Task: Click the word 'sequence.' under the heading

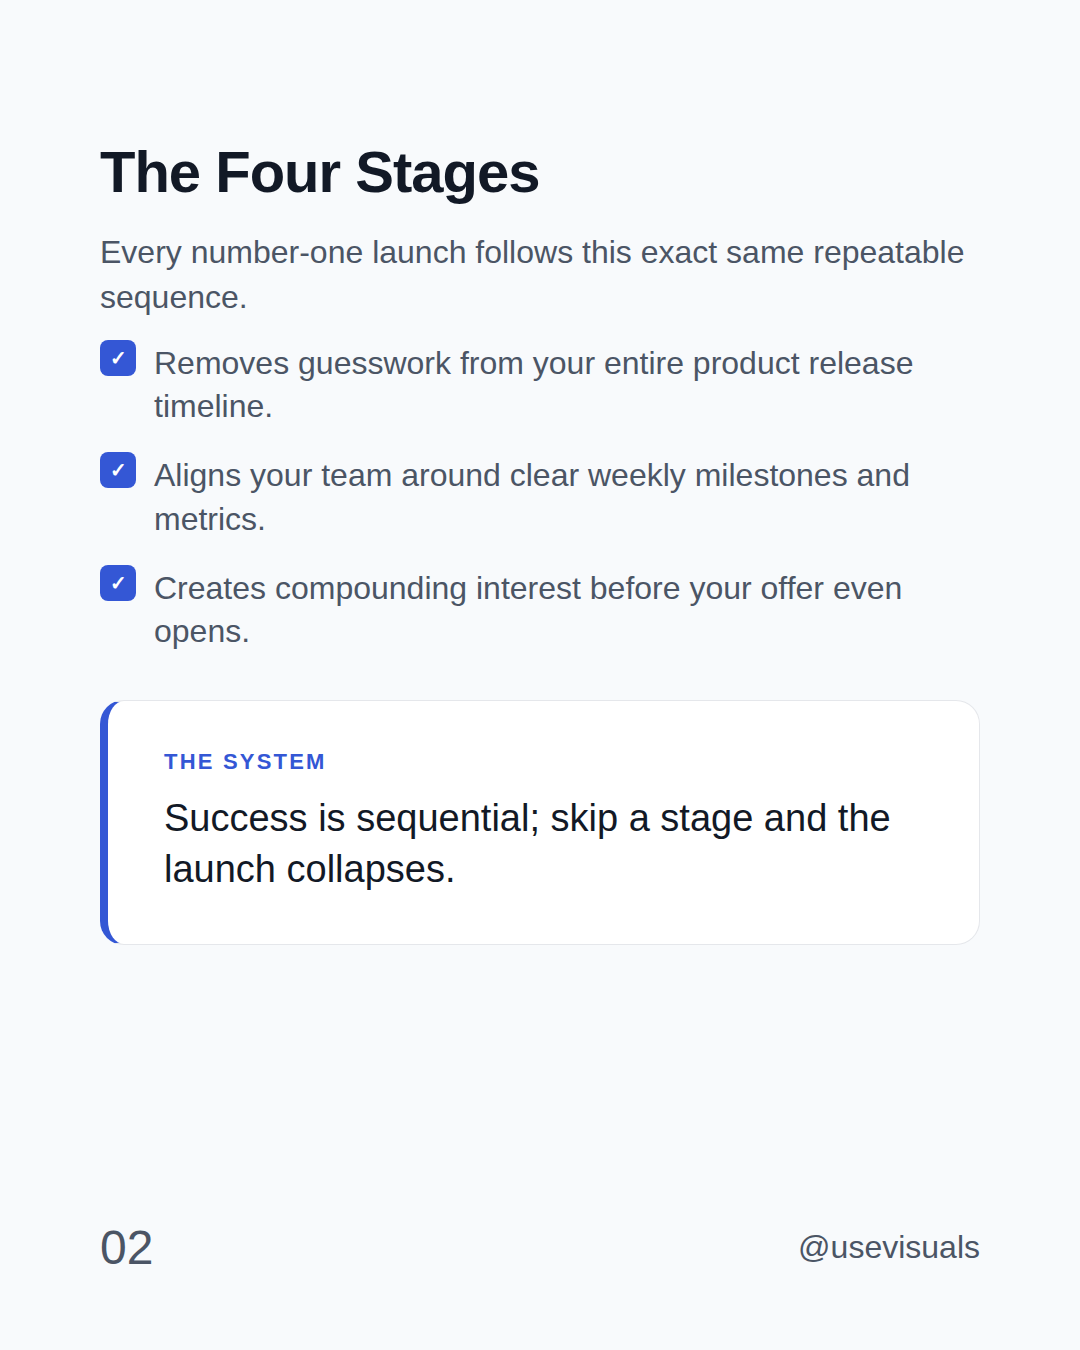Action: [173, 297]
